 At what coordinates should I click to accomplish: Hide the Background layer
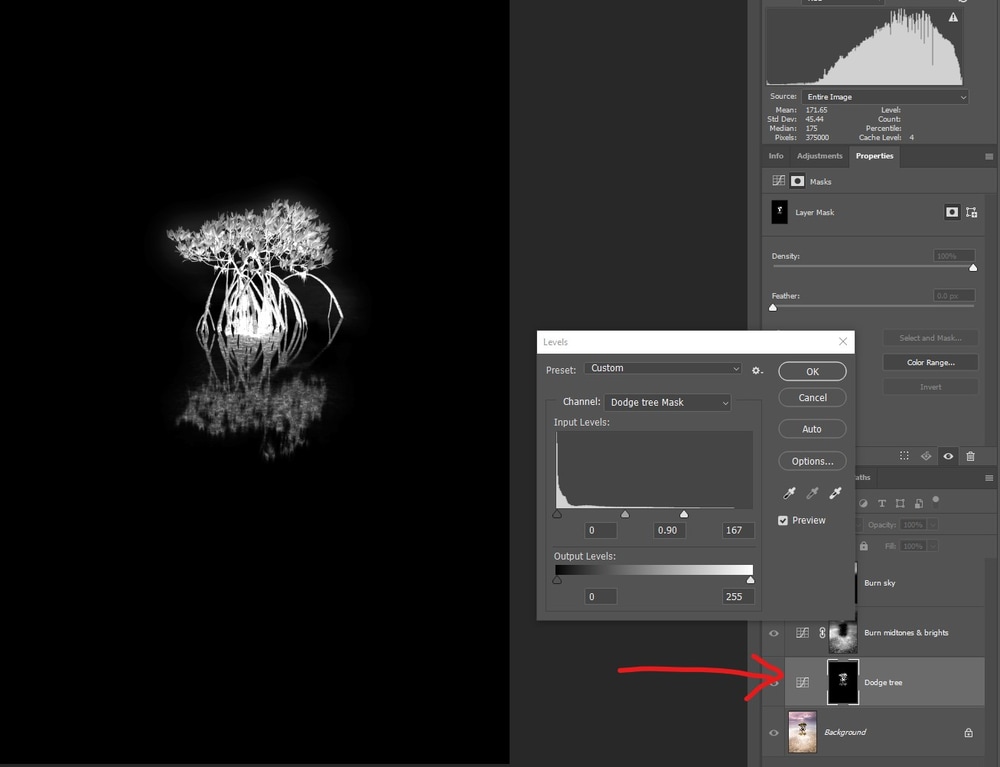(x=774, y=733)
